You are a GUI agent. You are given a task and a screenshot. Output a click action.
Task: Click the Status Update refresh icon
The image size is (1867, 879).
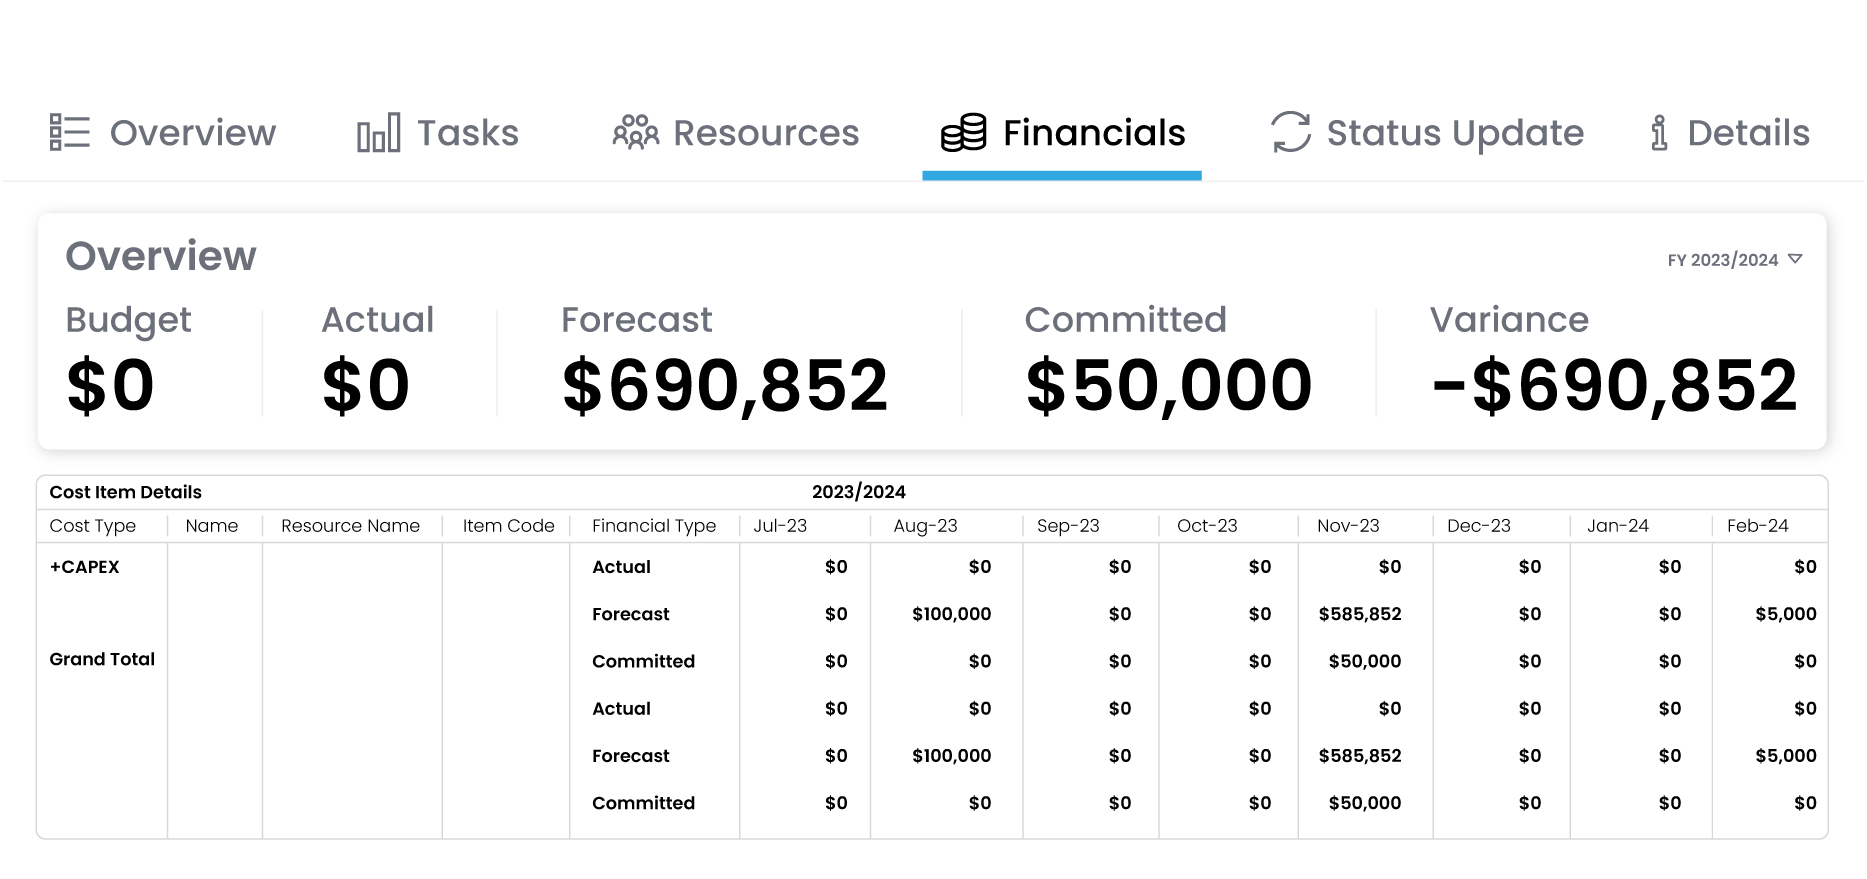1291,132
